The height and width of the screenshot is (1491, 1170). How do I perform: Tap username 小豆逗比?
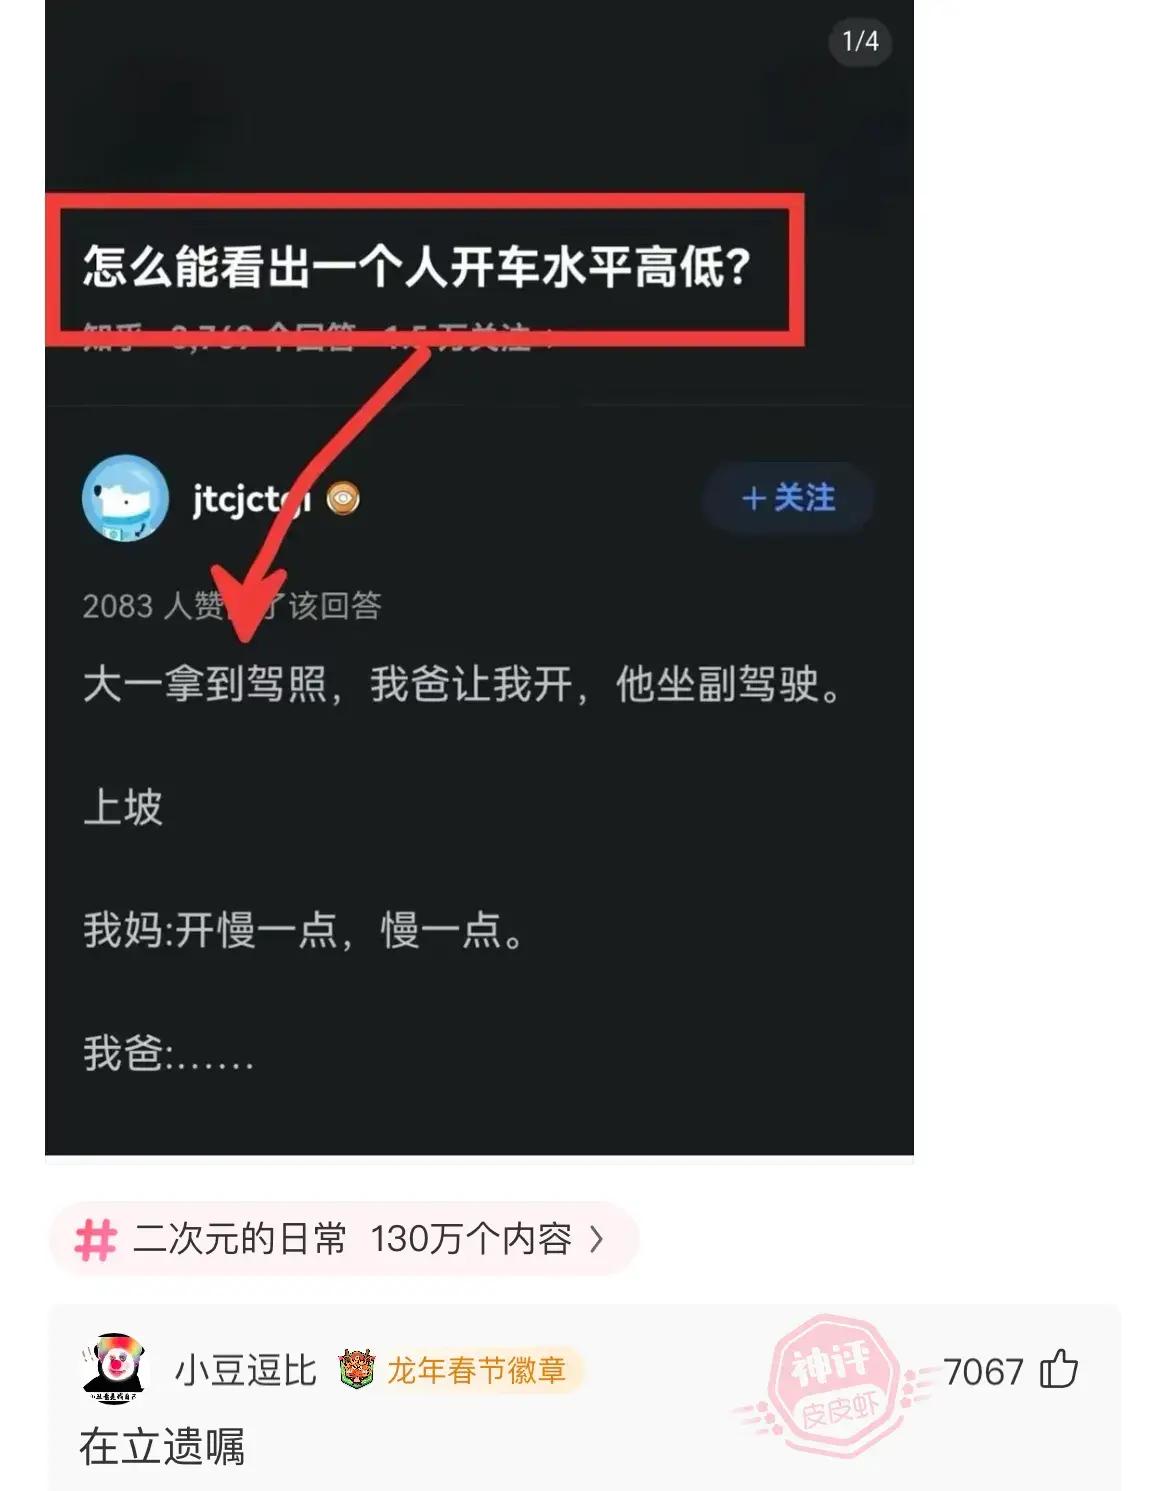click(246, 1370)
